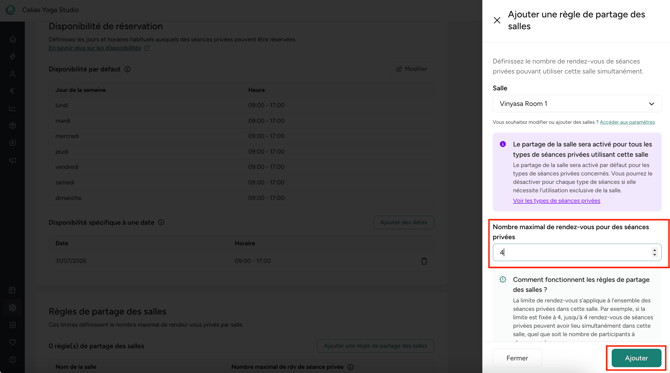Select the vendredi row label
This screenshot has width=670, height=373.
(x=67, y=167)
